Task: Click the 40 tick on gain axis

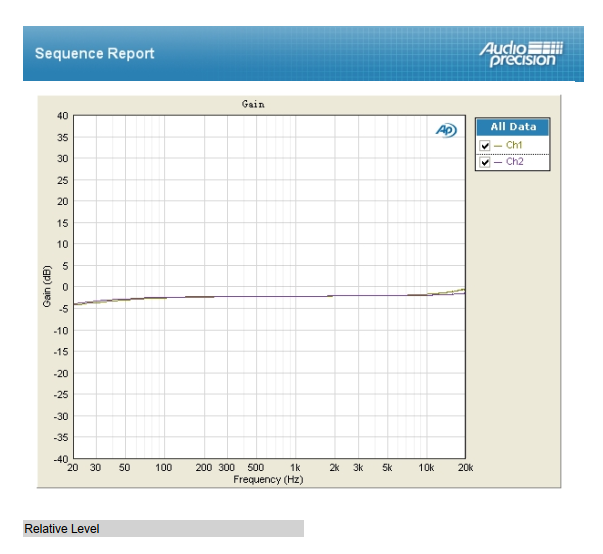Action: [x=62, y=116]
